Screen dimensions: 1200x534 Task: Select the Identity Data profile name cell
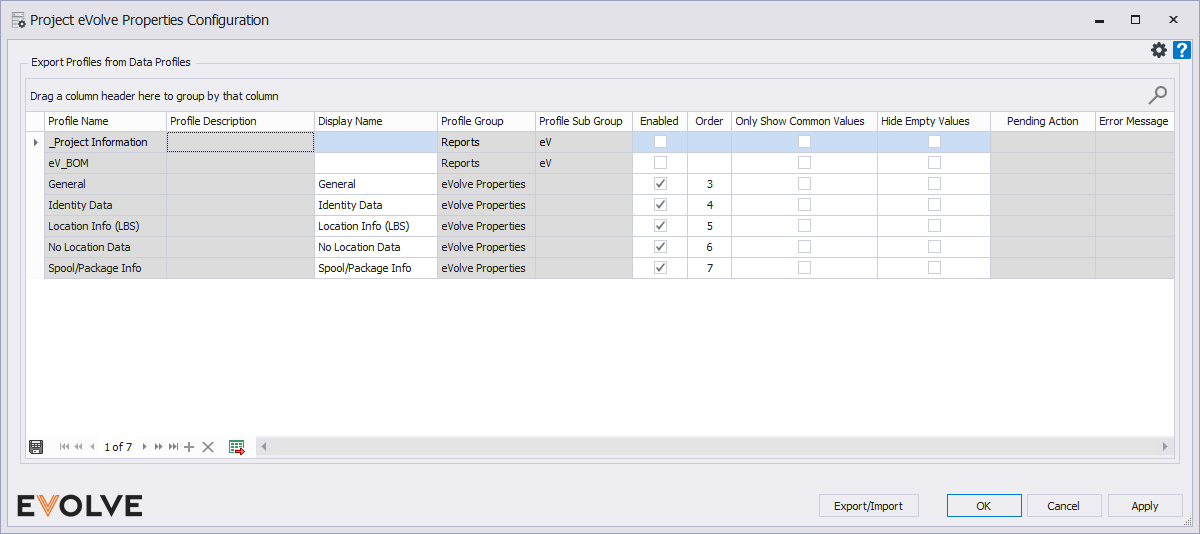(105, 205)
